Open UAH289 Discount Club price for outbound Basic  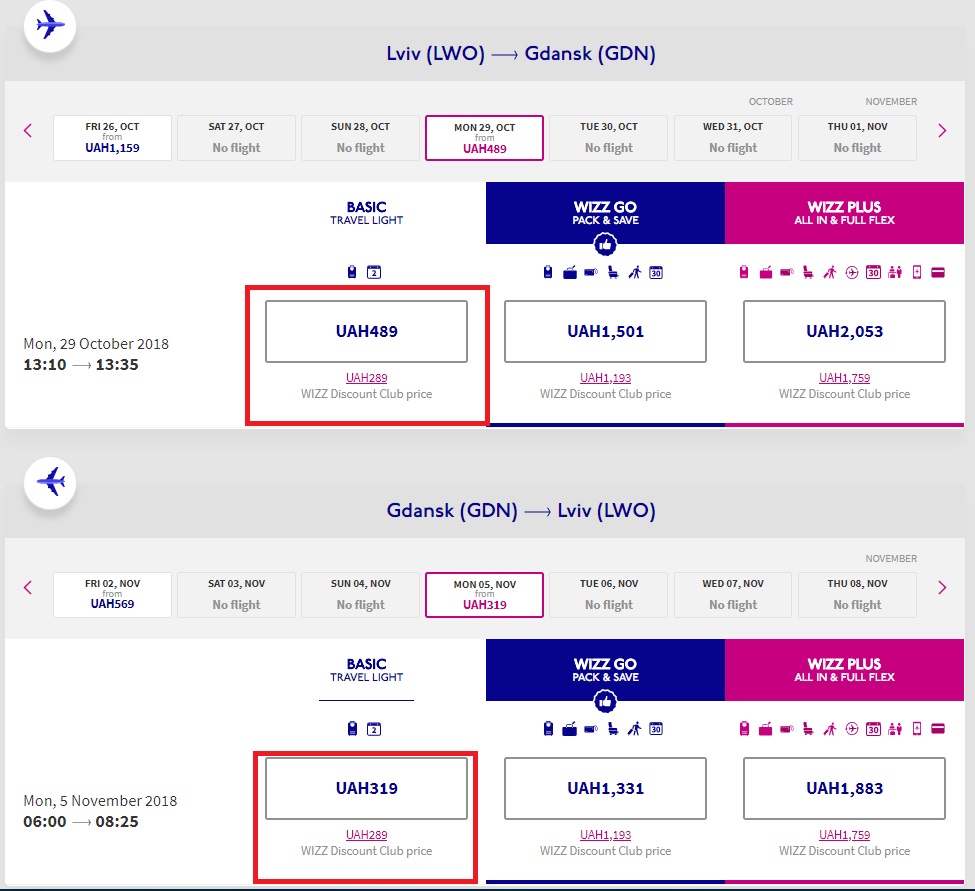(x=366, y=378)
